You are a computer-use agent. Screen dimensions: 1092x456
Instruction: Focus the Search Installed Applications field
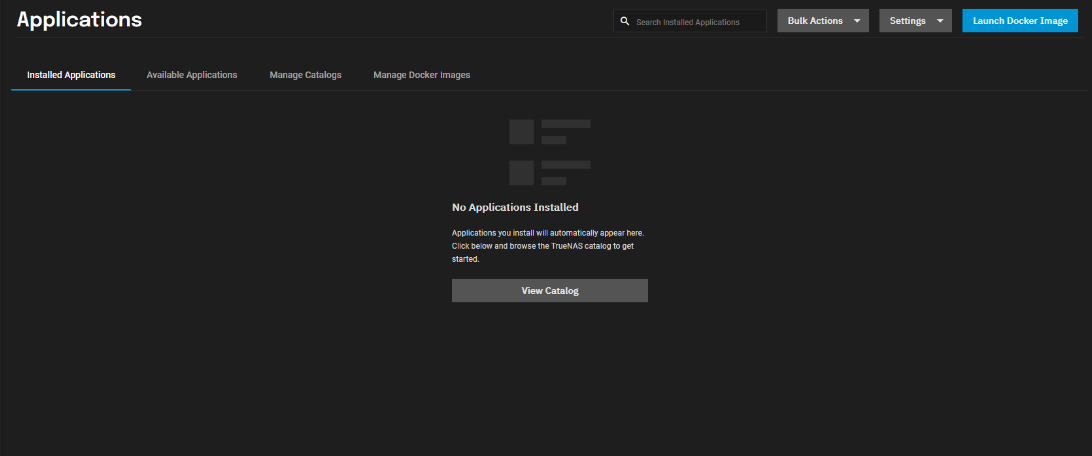click(x=689, y=21)
